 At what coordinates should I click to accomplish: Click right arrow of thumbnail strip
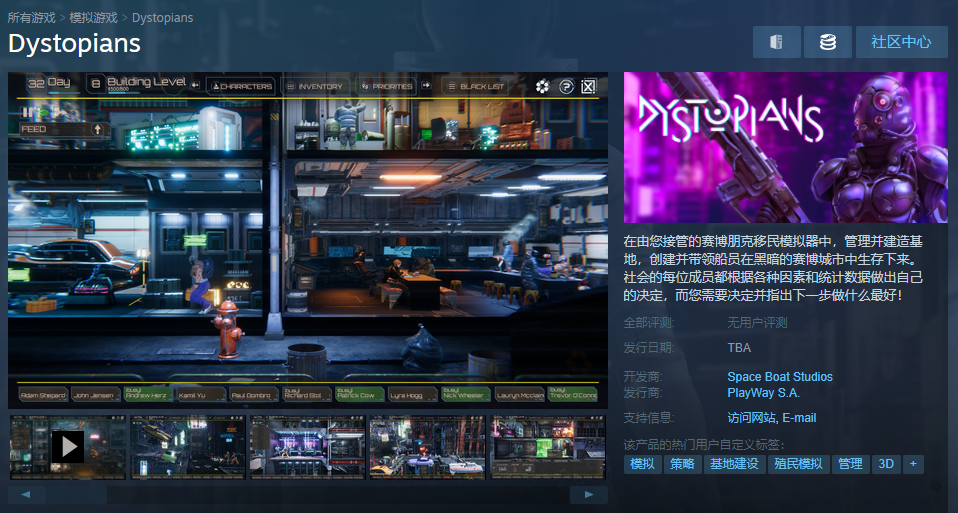coord(589,495)
